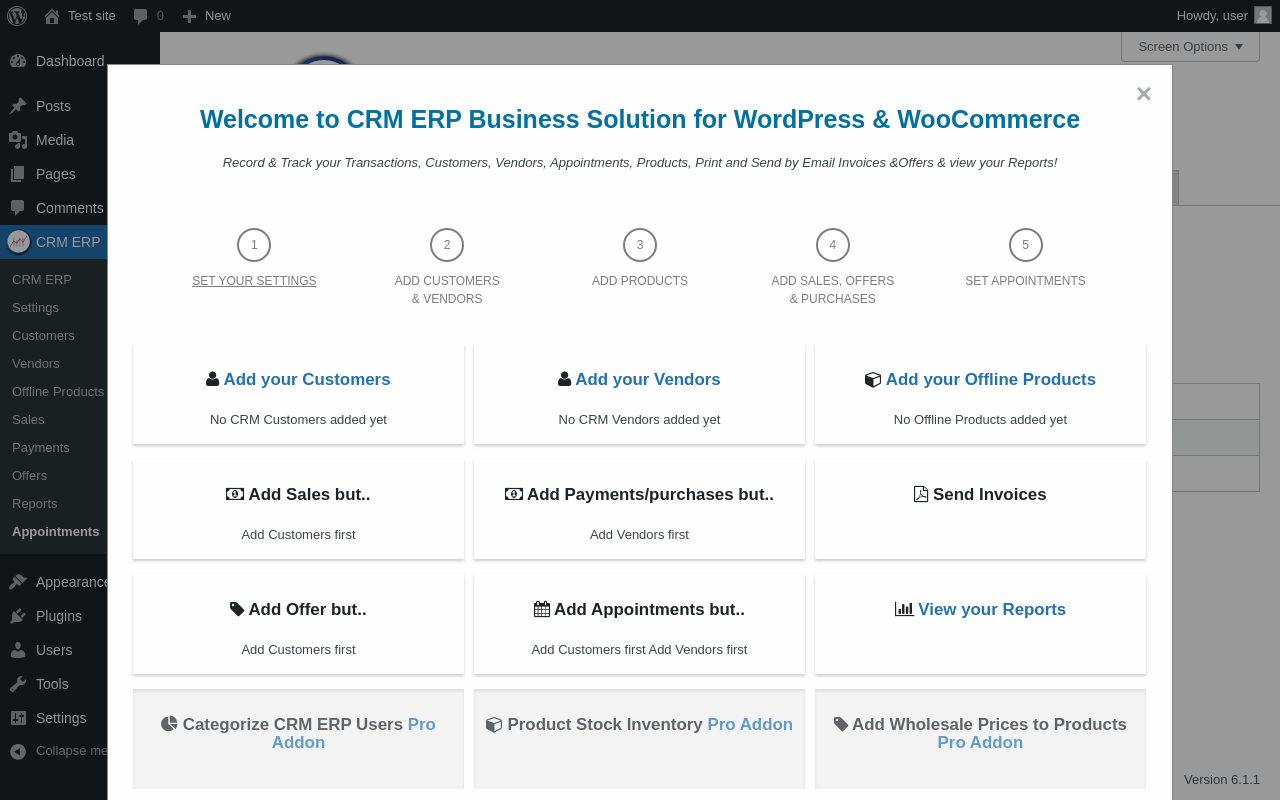The width and height of the screenshot is (1280, 800).
Task: Click the Users icon in sidebar
Action: (18, 650)
